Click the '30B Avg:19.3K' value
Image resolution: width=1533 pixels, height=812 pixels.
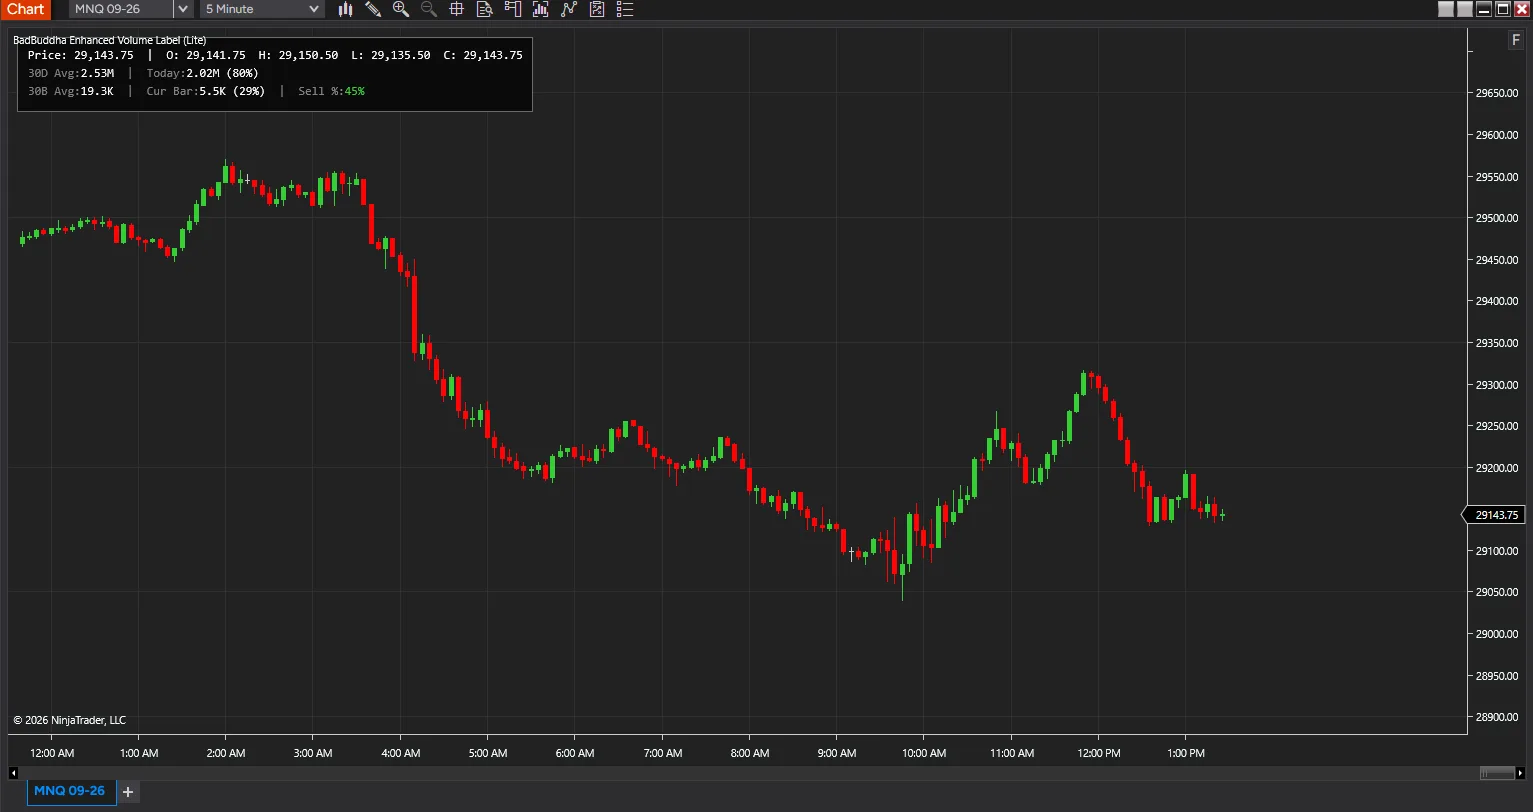pyautogui.click(x=71, y=91)
